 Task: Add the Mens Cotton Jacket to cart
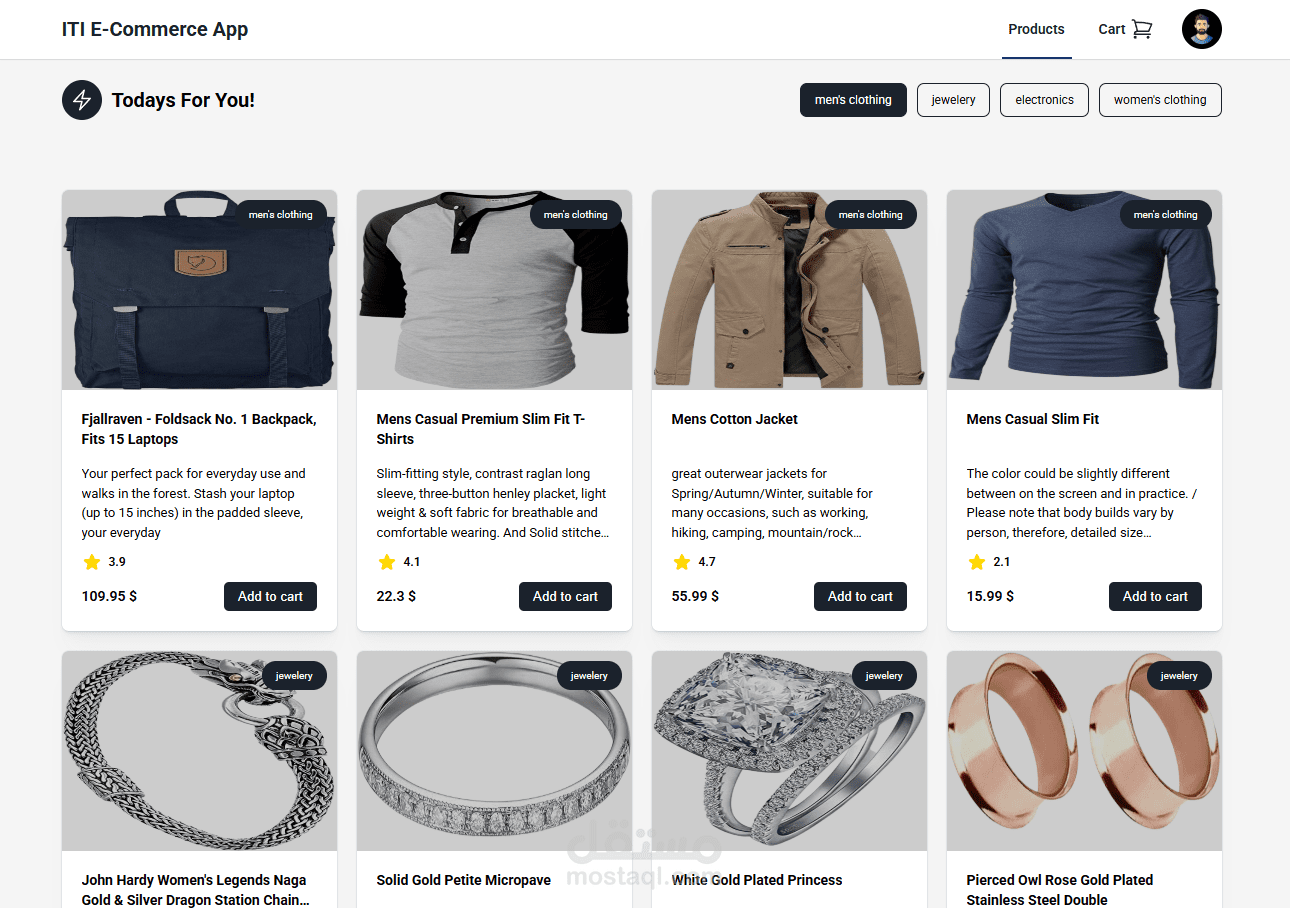(860, 597)
